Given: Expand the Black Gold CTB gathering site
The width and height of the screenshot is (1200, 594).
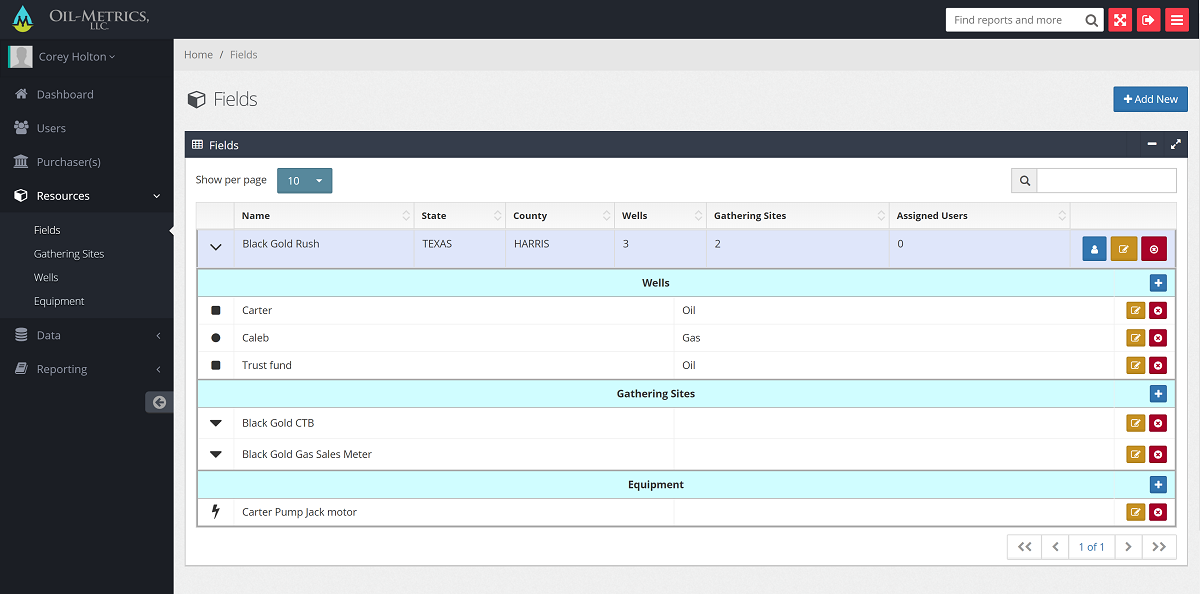Looking at the screenshot, I should click(215, 423).
